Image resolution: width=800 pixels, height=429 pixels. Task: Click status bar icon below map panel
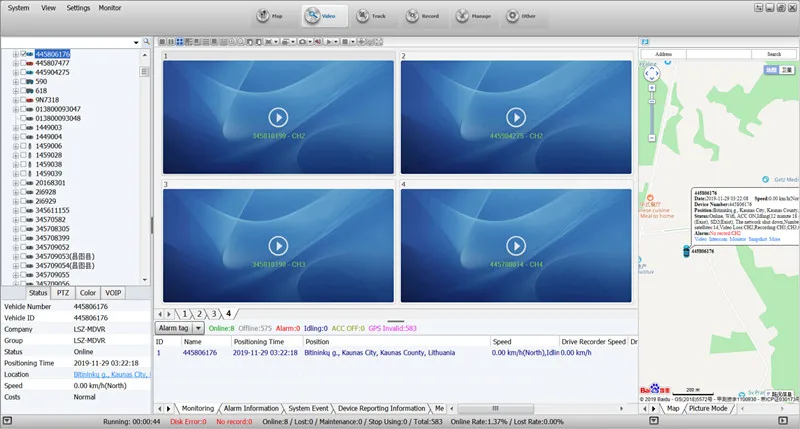tap(654, 421)
